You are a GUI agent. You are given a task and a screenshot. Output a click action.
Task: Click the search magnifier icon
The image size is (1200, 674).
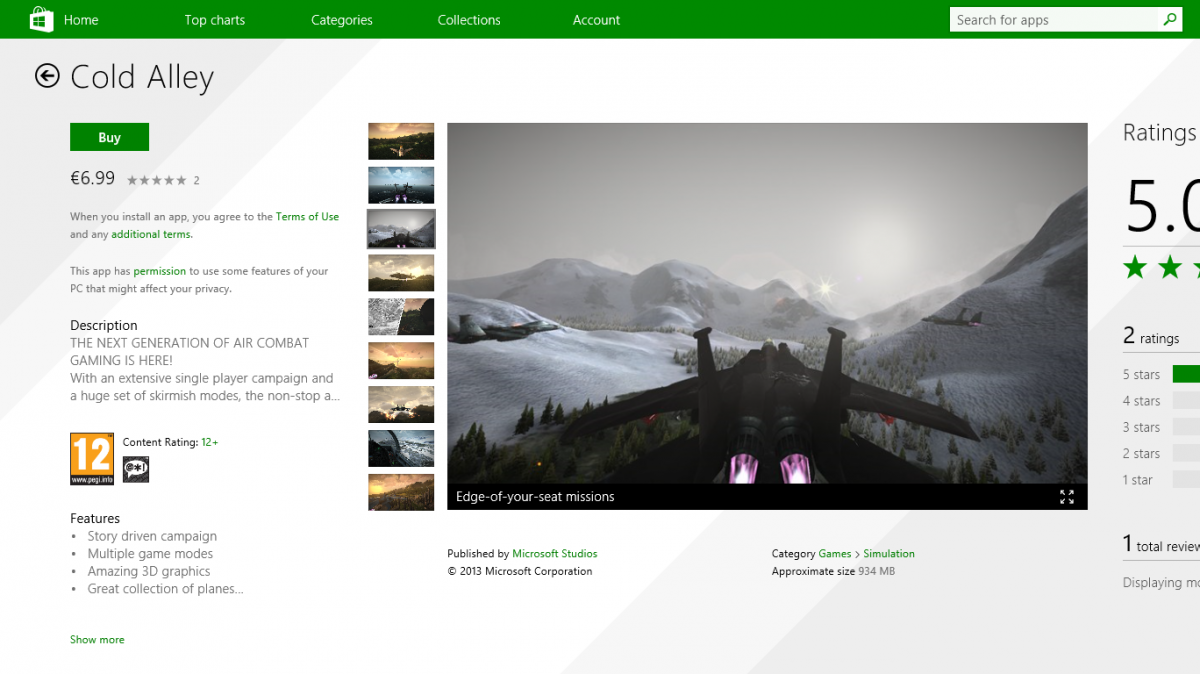[1170, 20]
